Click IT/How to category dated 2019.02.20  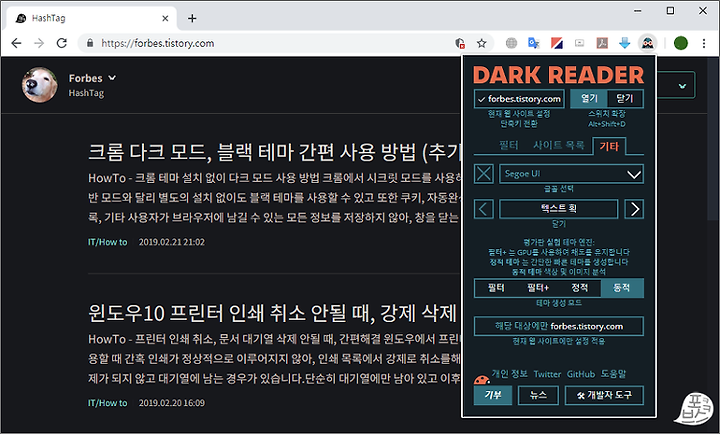click(107, 403)
